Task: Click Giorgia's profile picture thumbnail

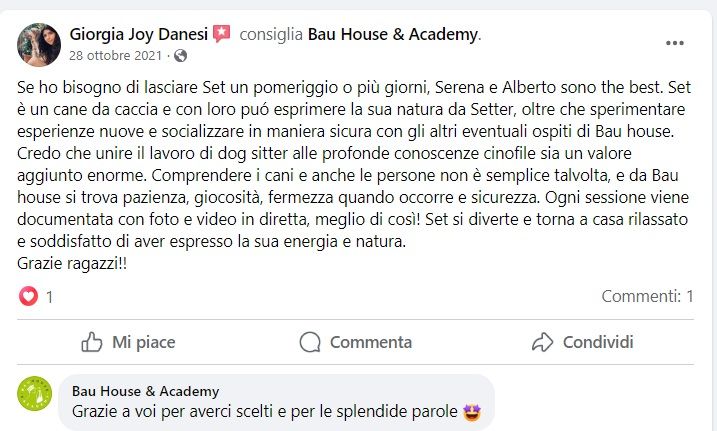Action: [x=39, y=44]
